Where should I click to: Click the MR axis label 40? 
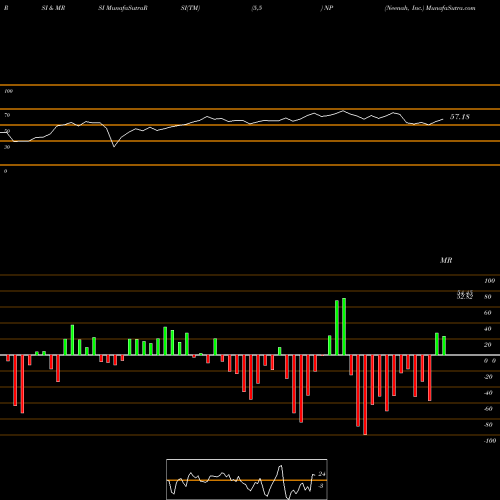(488, 329)
